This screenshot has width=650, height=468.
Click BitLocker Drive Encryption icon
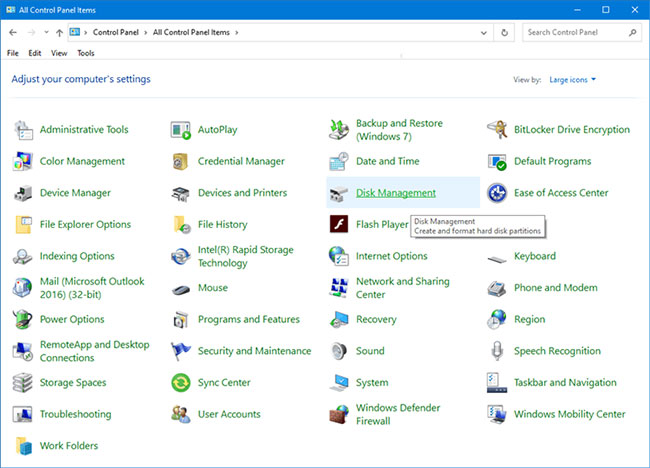coord(497,130)
